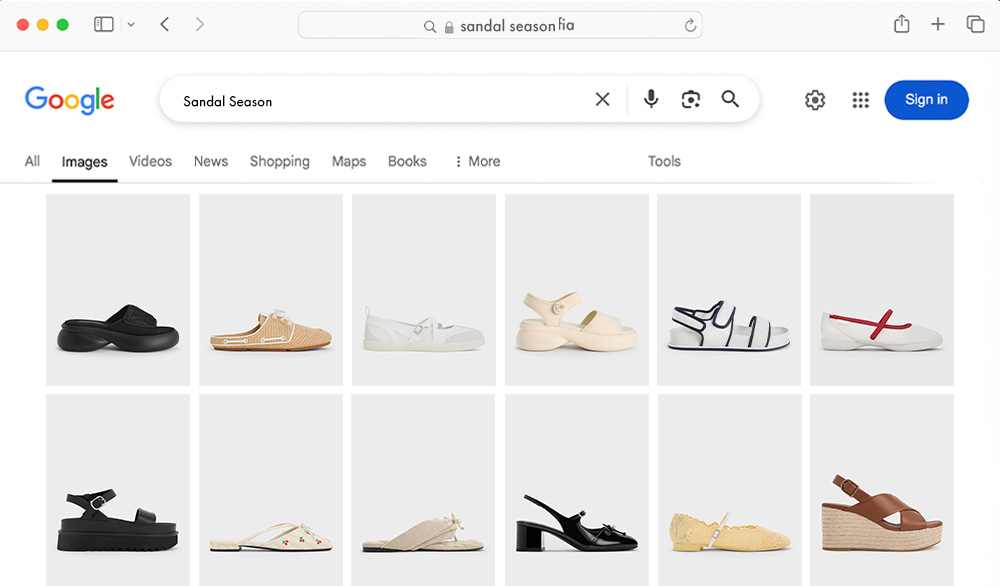1000x586 pixels.
Task: Open the brown espadrille wedge sandal image
Action: tap(881, 490)
